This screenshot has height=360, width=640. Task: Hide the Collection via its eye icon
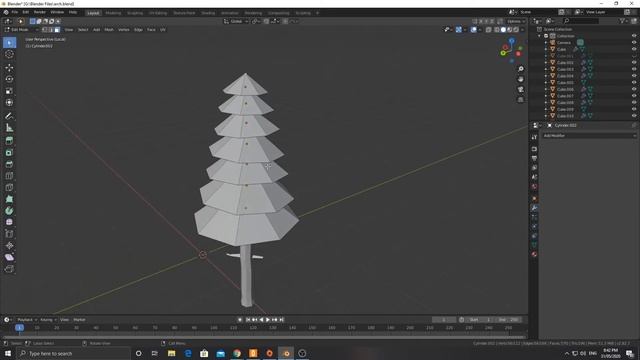click(x=634, y=36)
